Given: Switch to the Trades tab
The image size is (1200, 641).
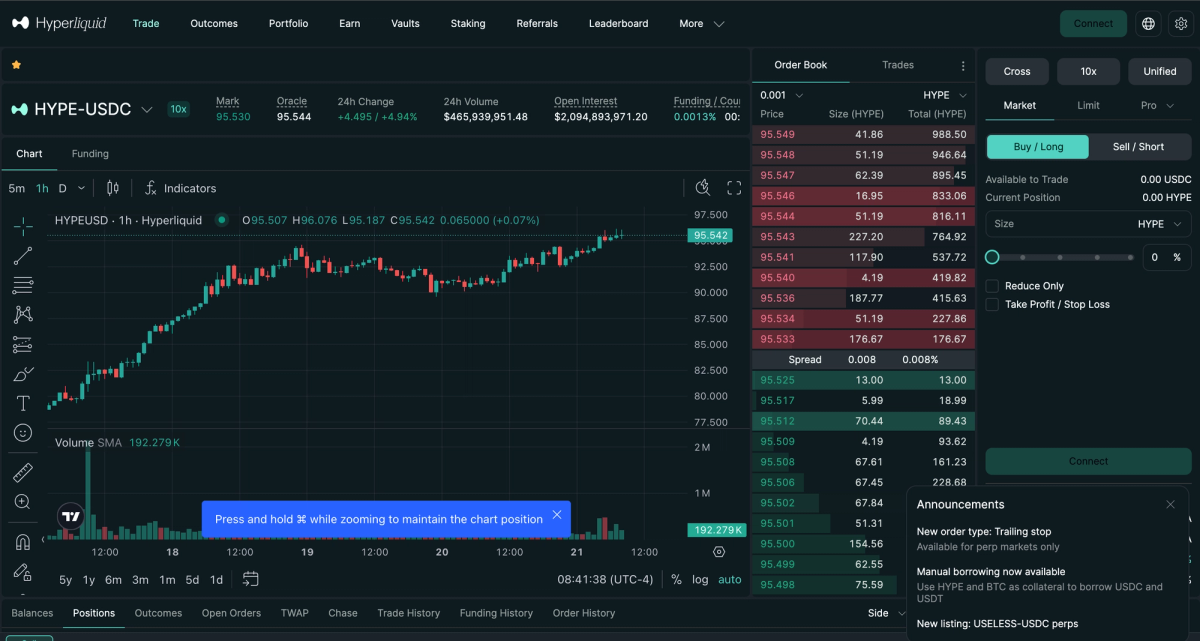Looking at the screenshot, I should [x=898, y=65].
